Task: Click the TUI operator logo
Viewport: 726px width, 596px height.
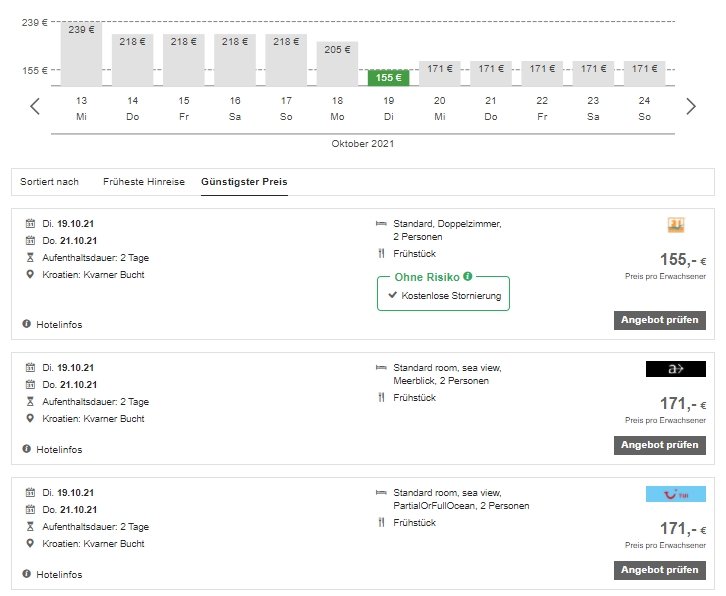Action: coord(675,494)
